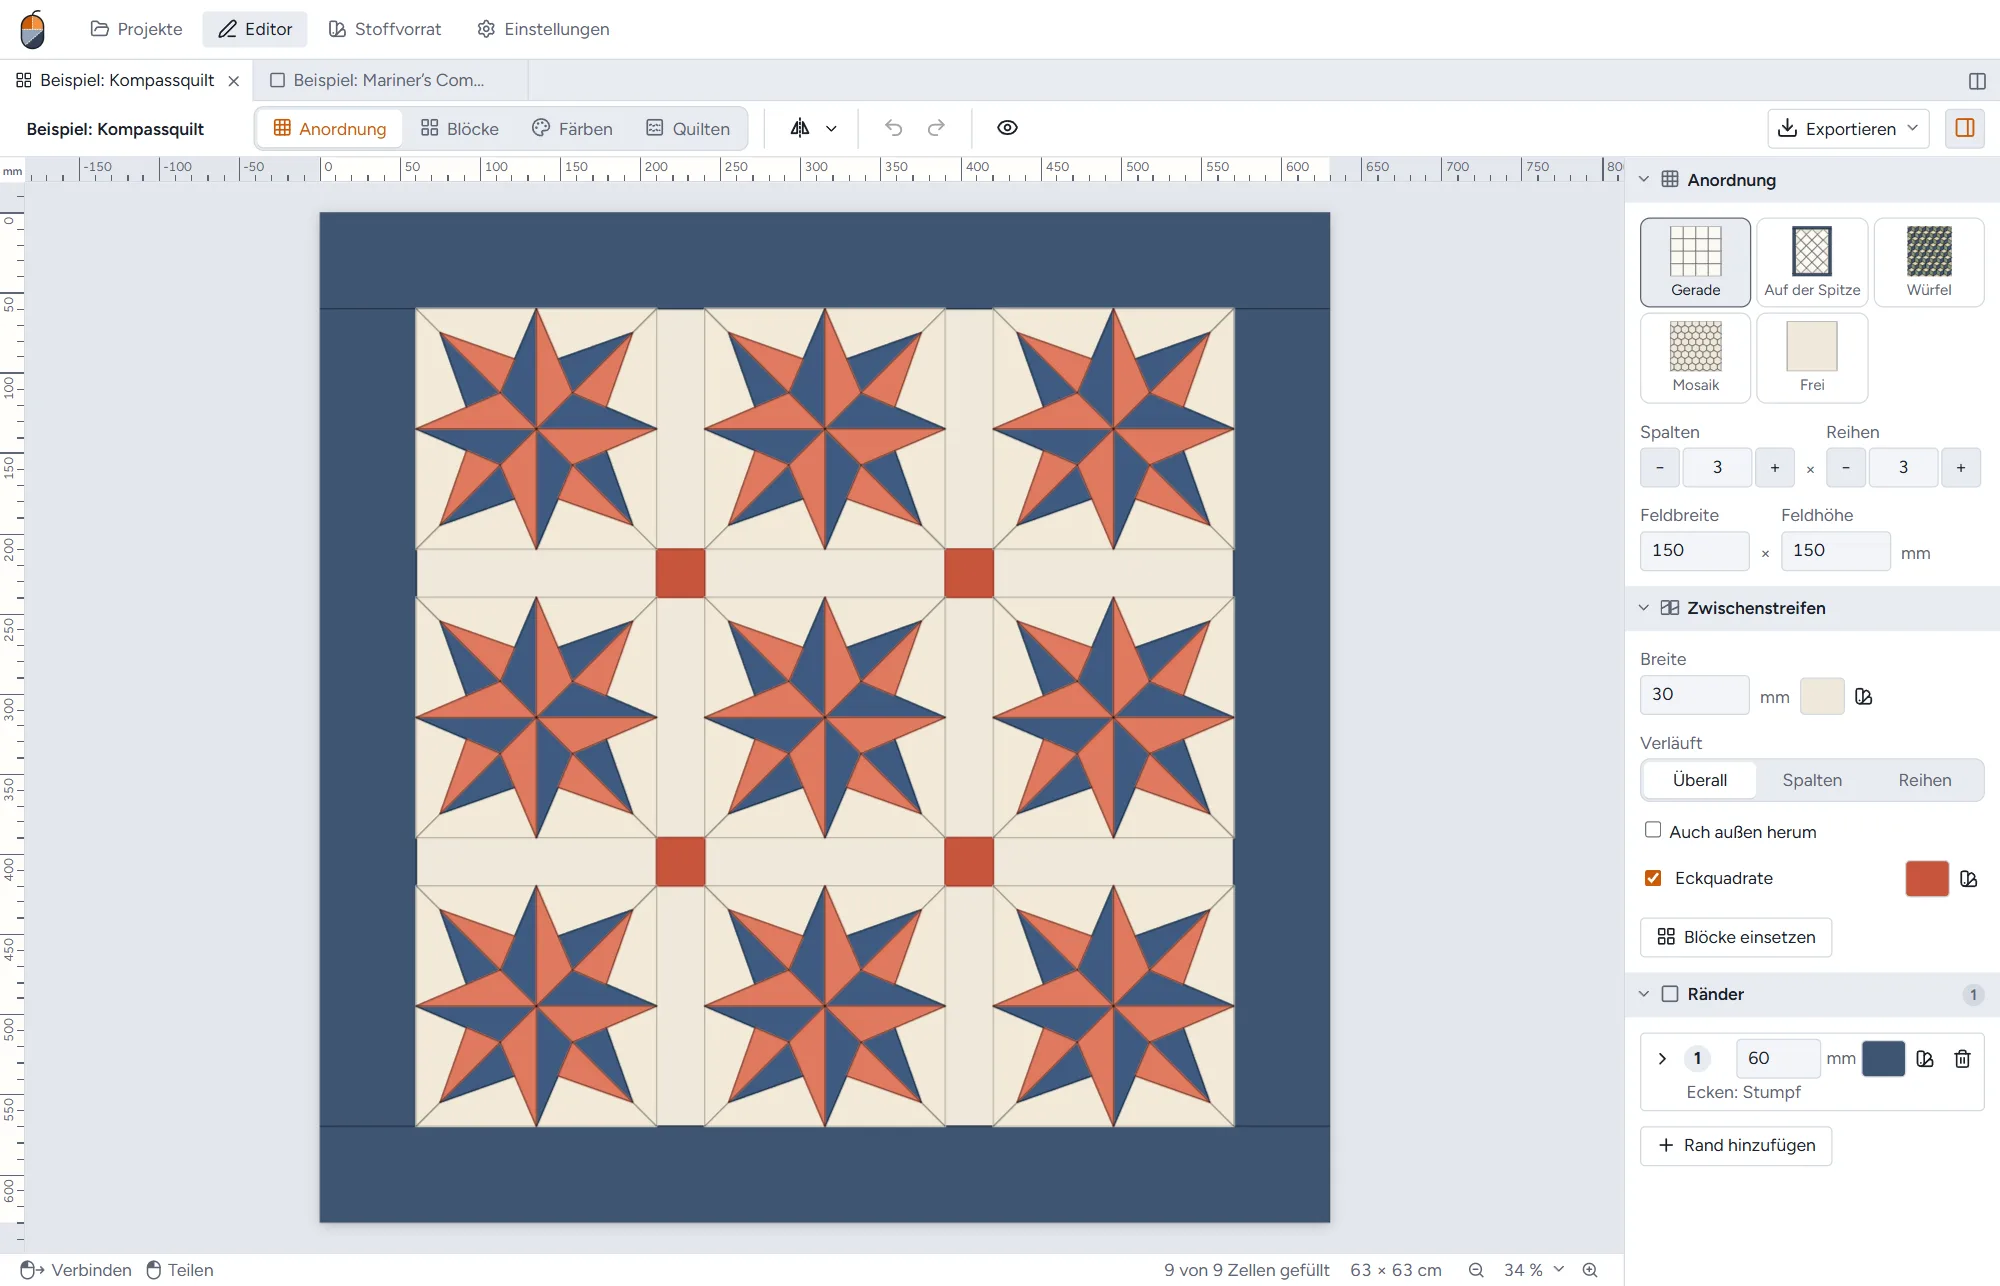Redo the last action

[x=936, y=128]
